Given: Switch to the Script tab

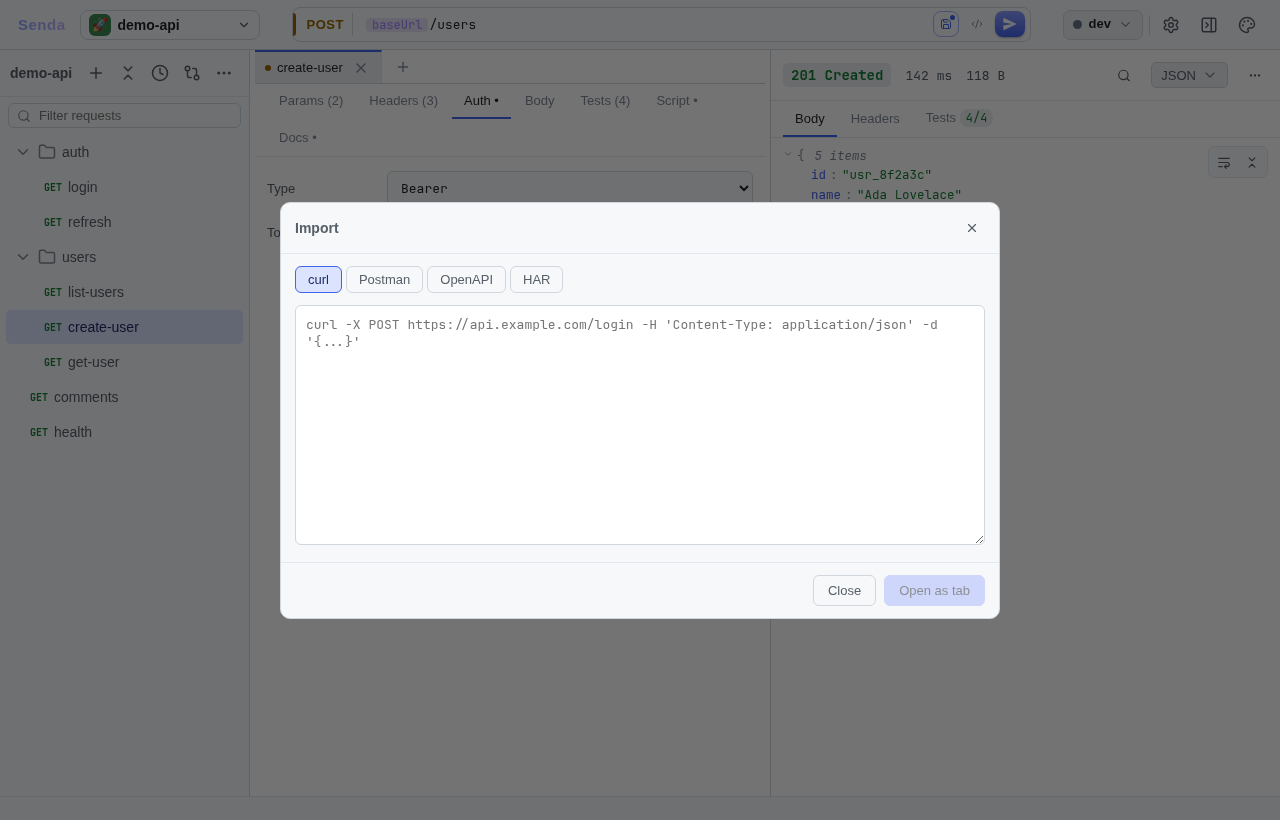Looking at the screenshot, I should [677, 101].
